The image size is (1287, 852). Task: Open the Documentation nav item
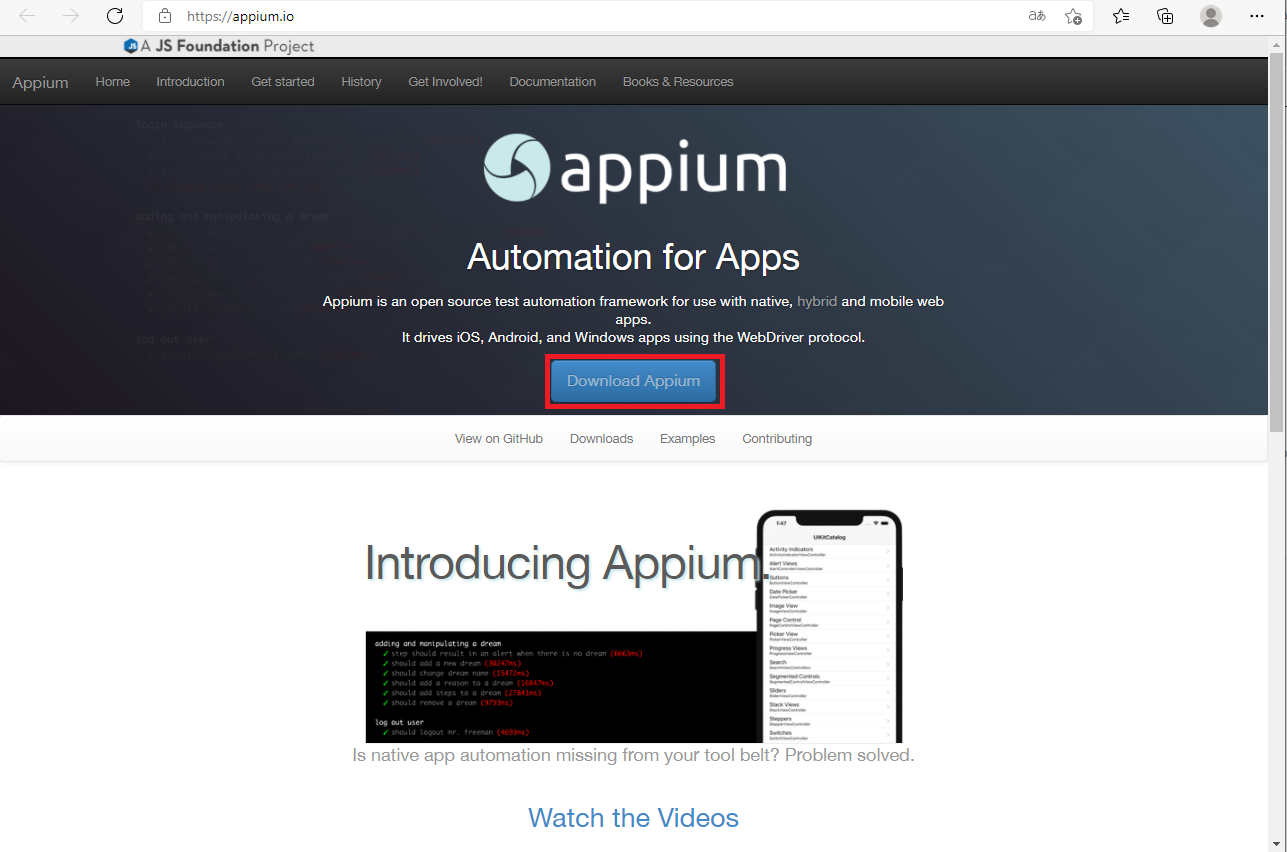point(552,82)
